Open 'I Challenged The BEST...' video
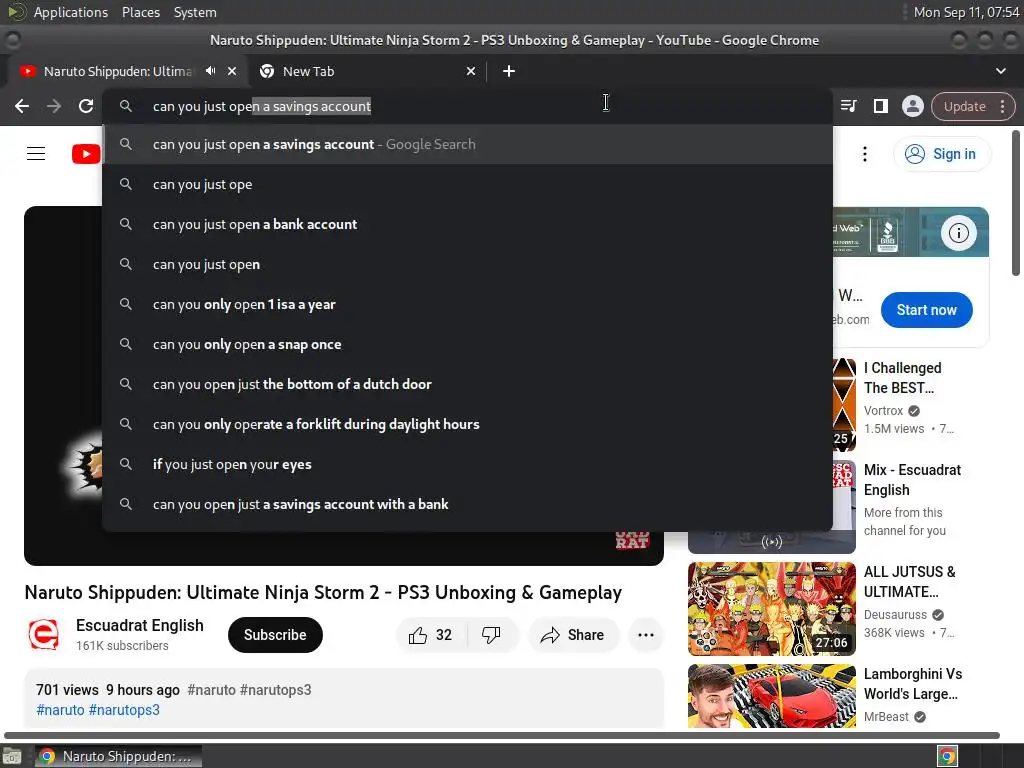 (x=903, y=377)
